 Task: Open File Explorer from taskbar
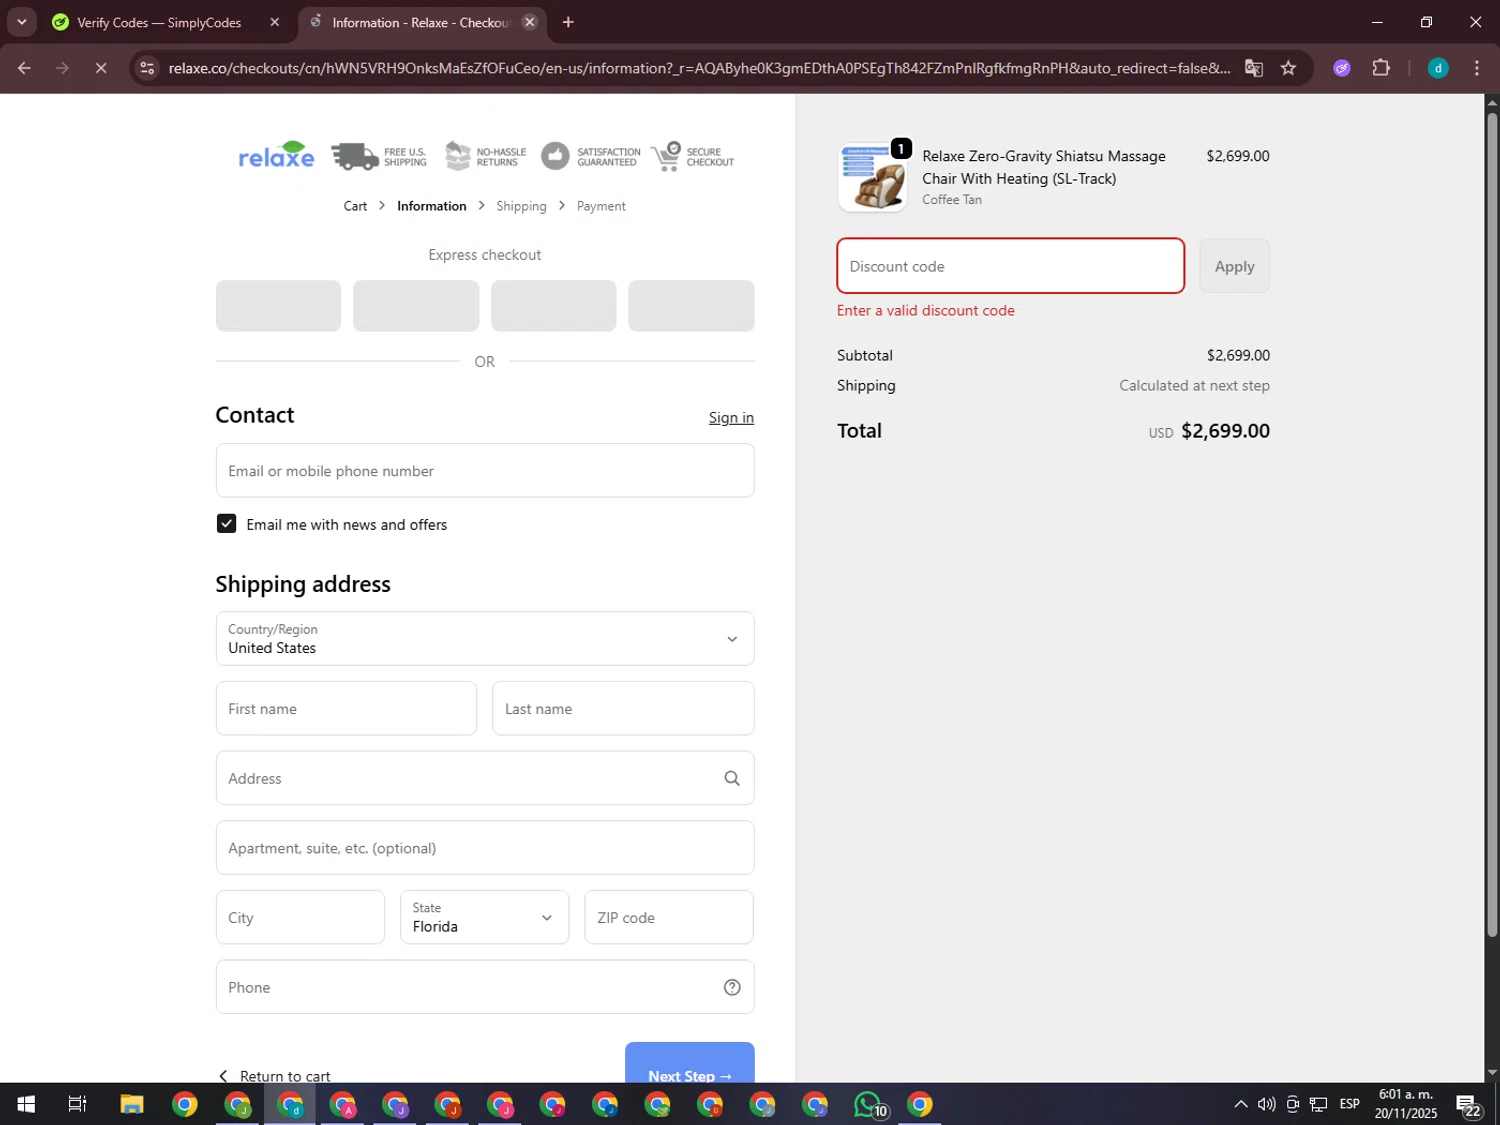point(132,1104)
